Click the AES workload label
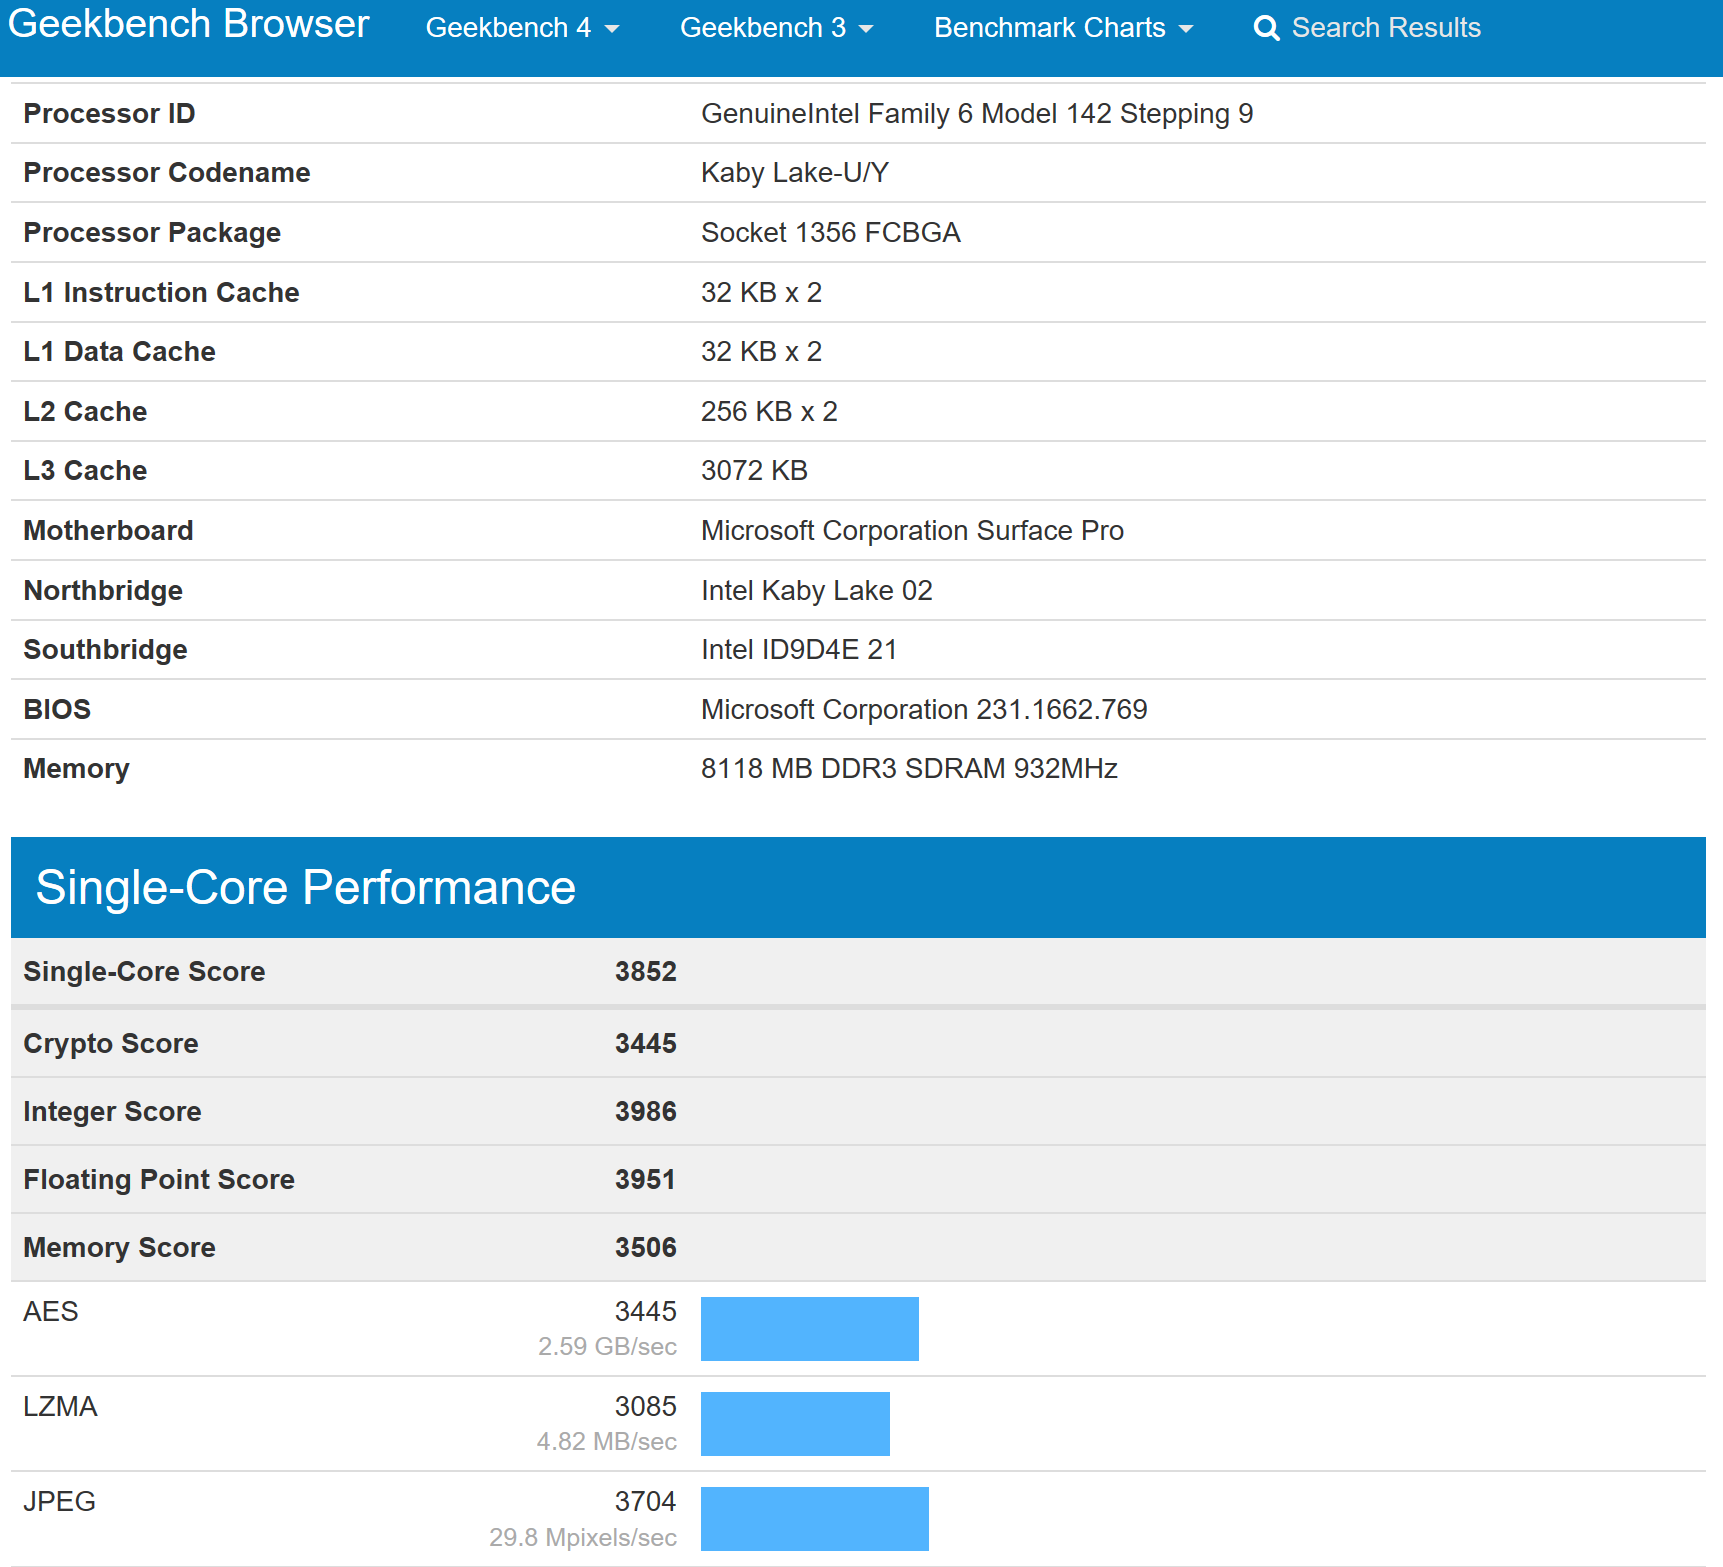 (51, 1312)
